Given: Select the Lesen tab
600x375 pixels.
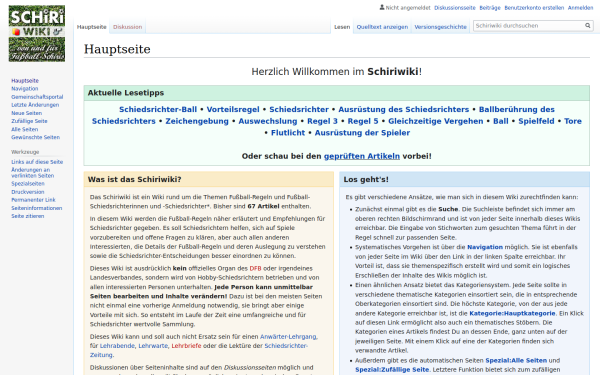Looking at the screenshot, I should point(342,27).
